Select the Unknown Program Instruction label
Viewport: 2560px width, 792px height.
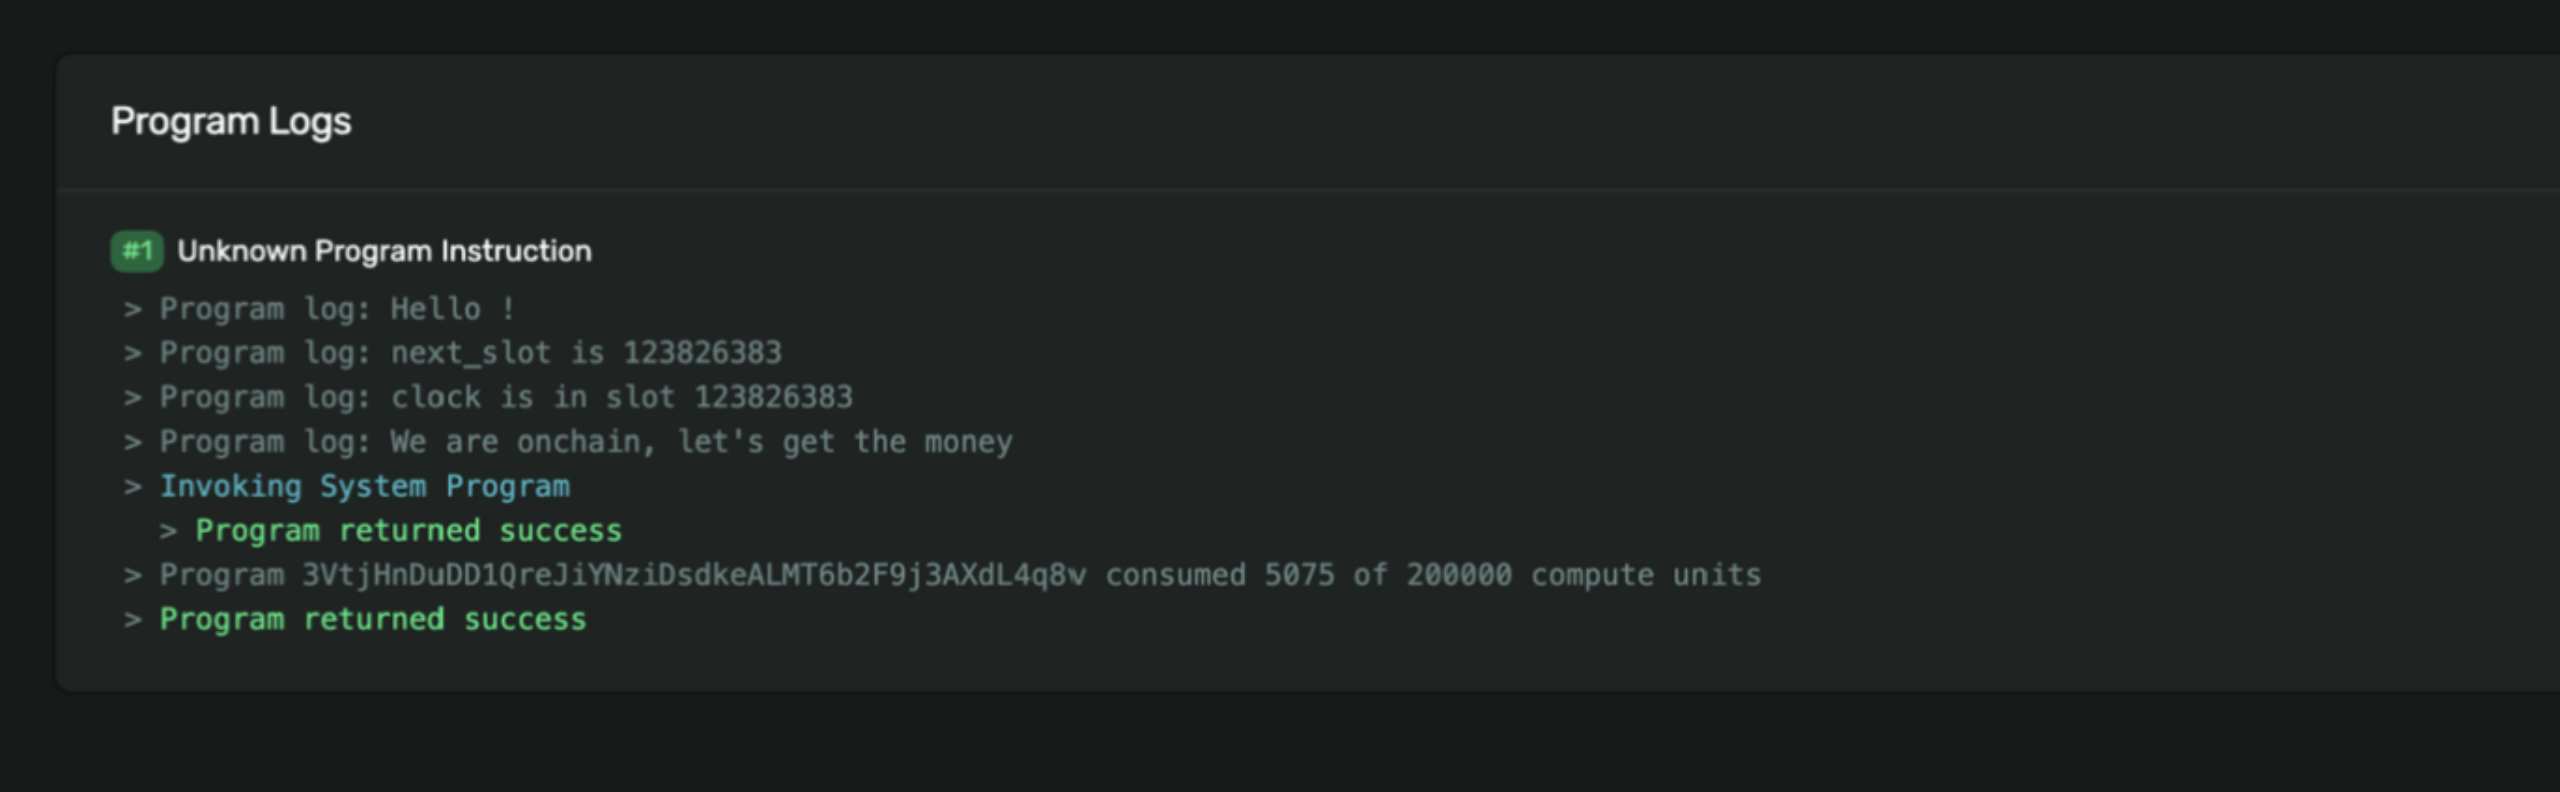[x=384, y=251]
